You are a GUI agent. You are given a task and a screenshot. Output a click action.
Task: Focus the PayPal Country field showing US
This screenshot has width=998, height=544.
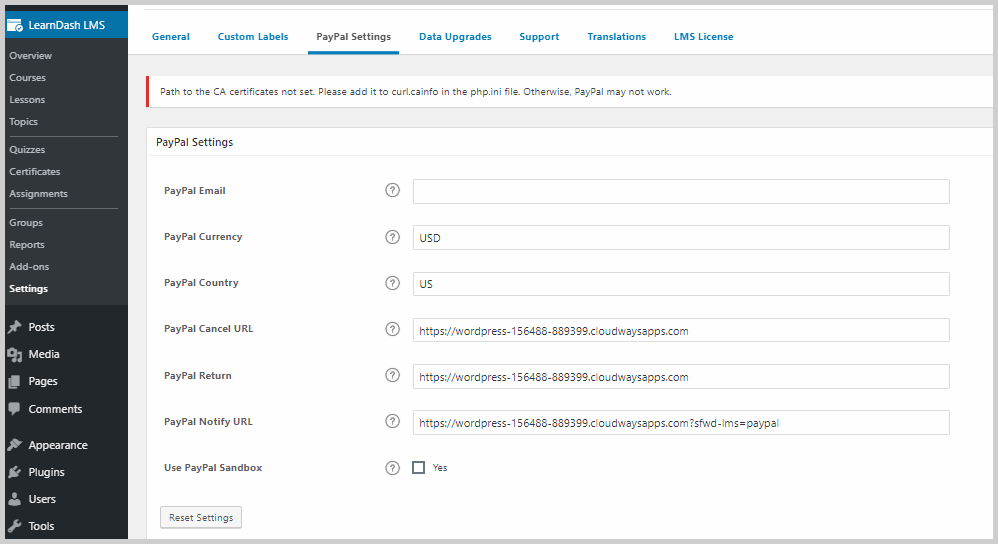pos(681,284)
